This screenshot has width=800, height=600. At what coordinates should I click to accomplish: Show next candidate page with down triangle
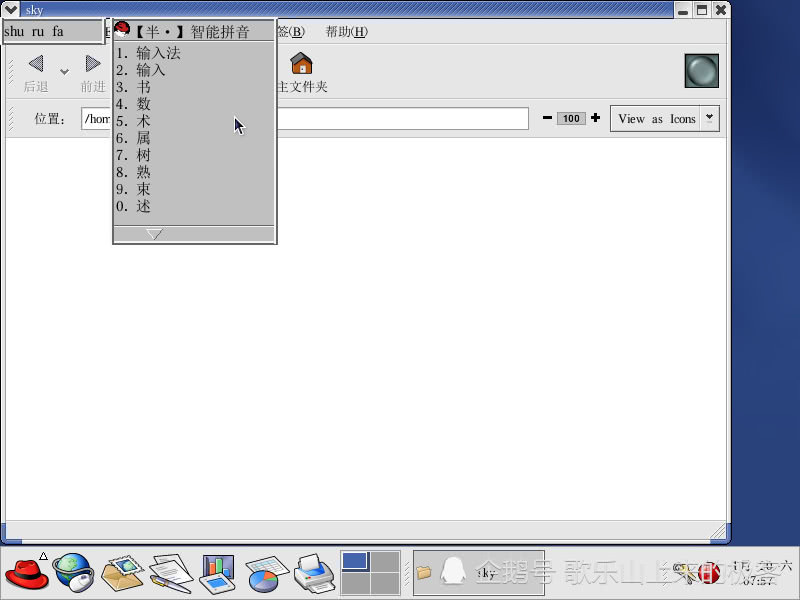click(154, 234)
